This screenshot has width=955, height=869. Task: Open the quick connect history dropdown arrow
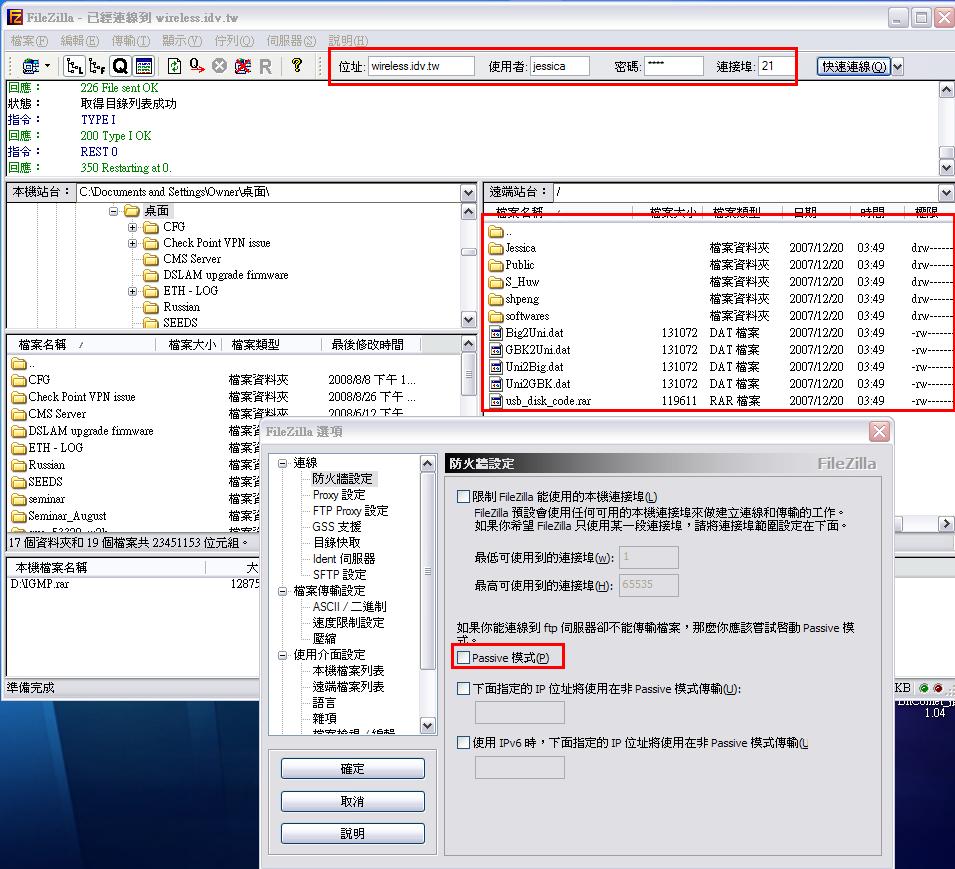click(897, 67)
